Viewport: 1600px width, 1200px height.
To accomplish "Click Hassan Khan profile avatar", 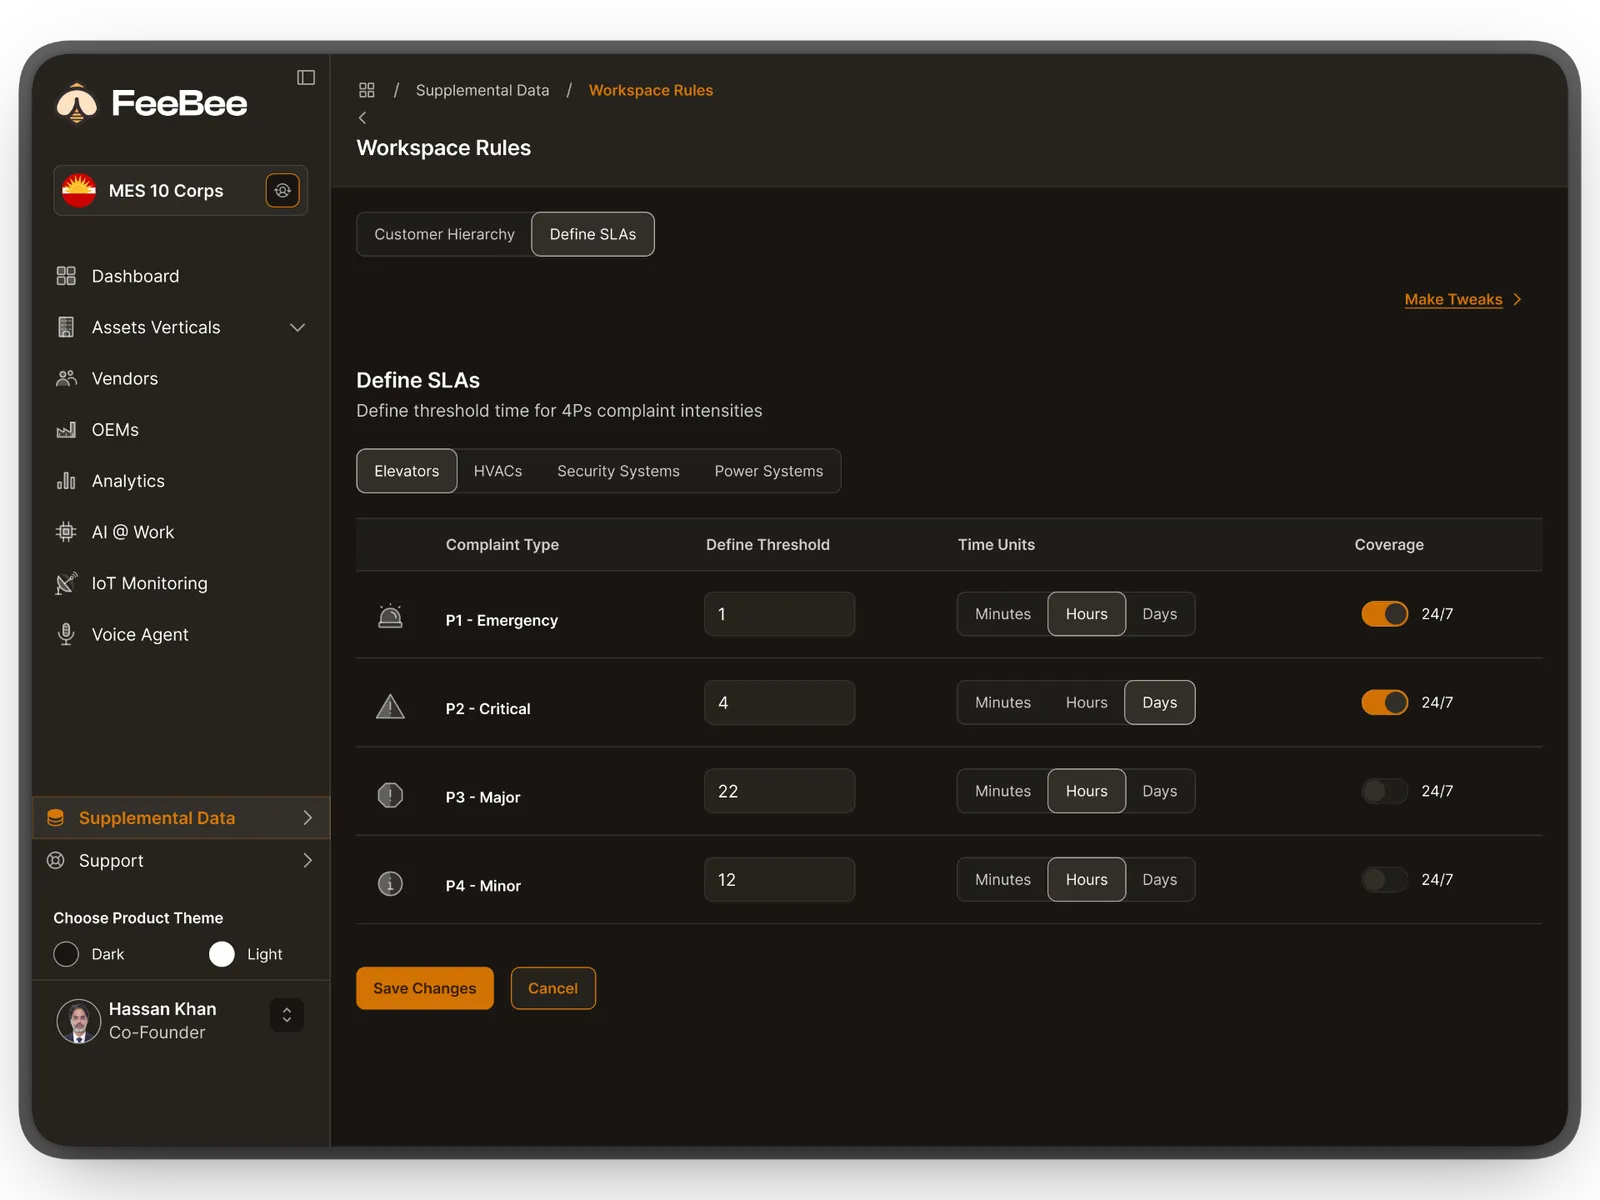I will (x=79, y=1021).
